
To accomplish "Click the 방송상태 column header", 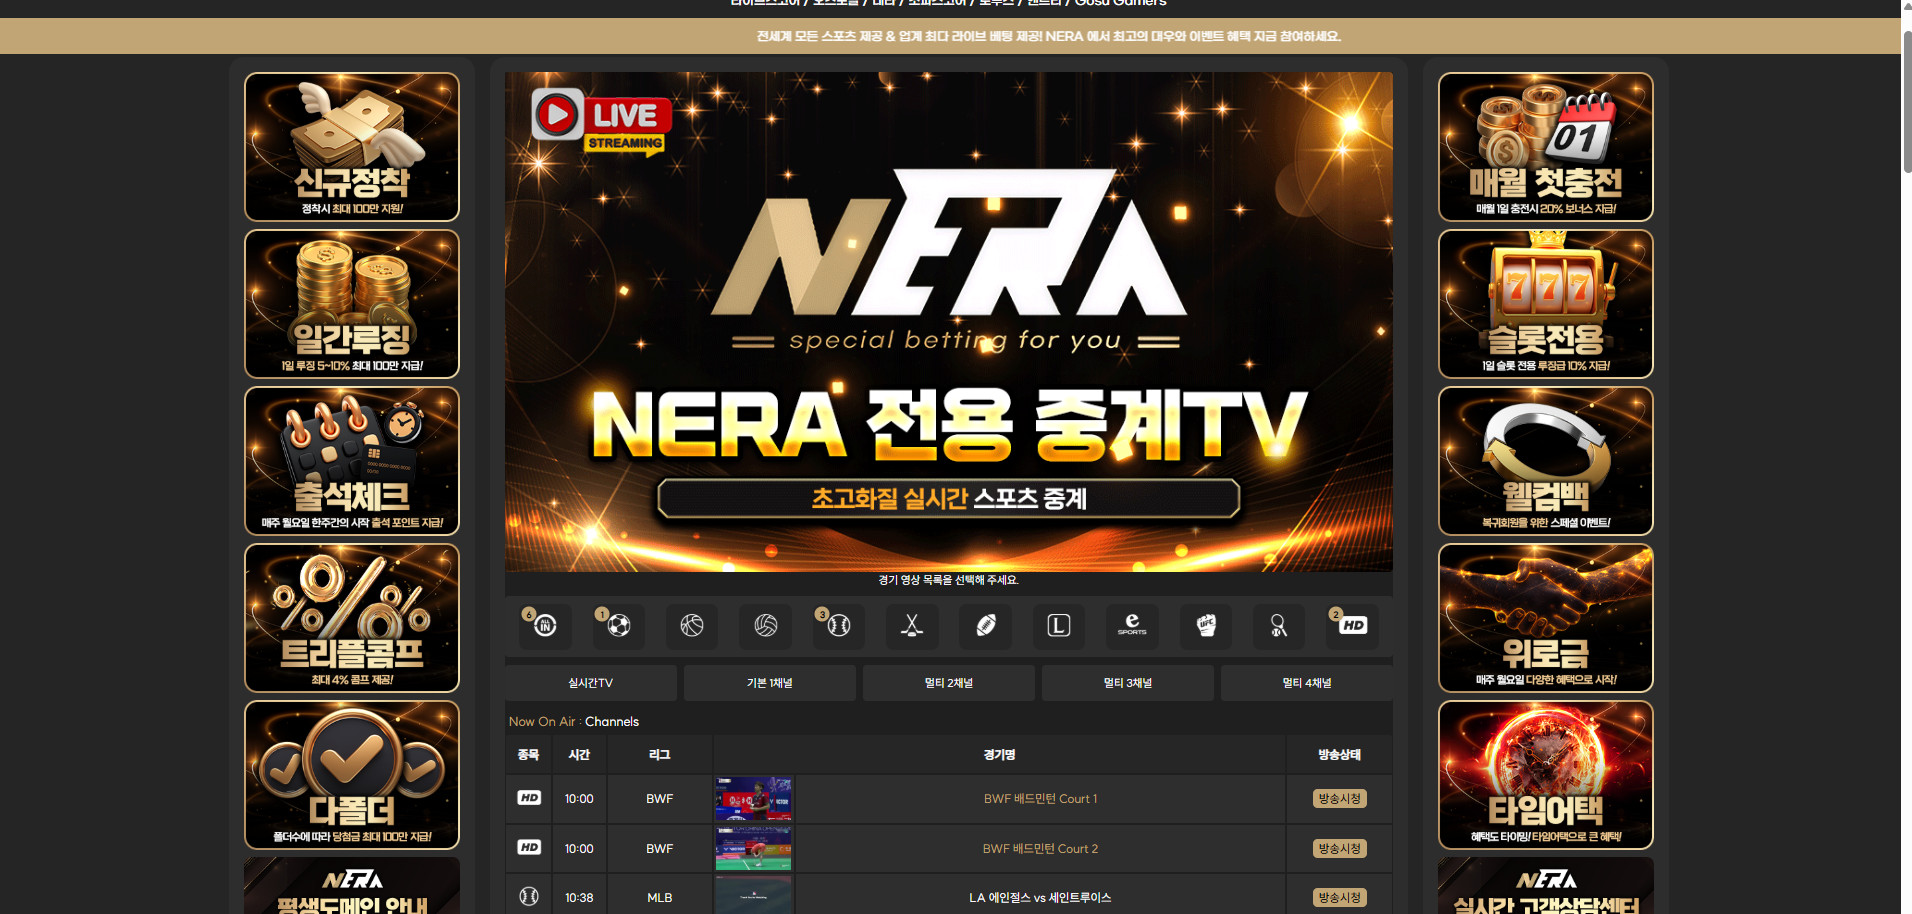I will [x=1340, y=755].
